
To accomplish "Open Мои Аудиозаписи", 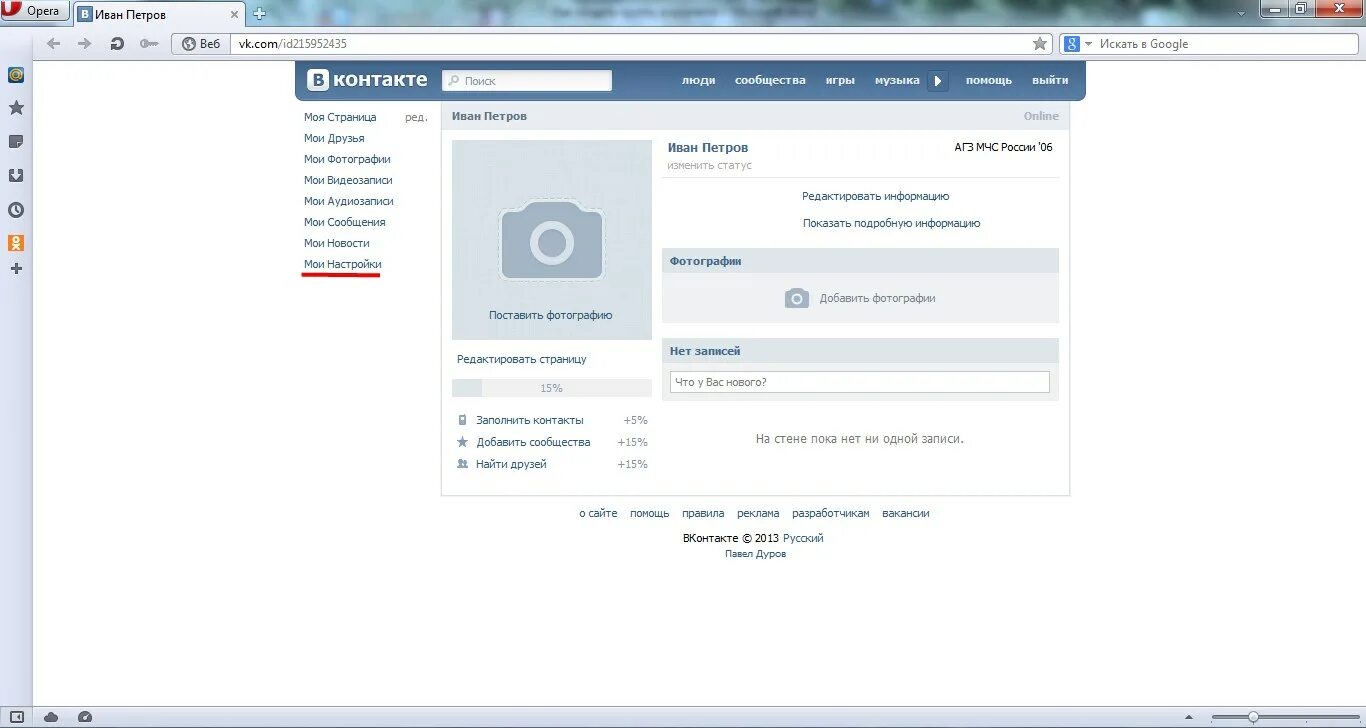I will point(349,201).
